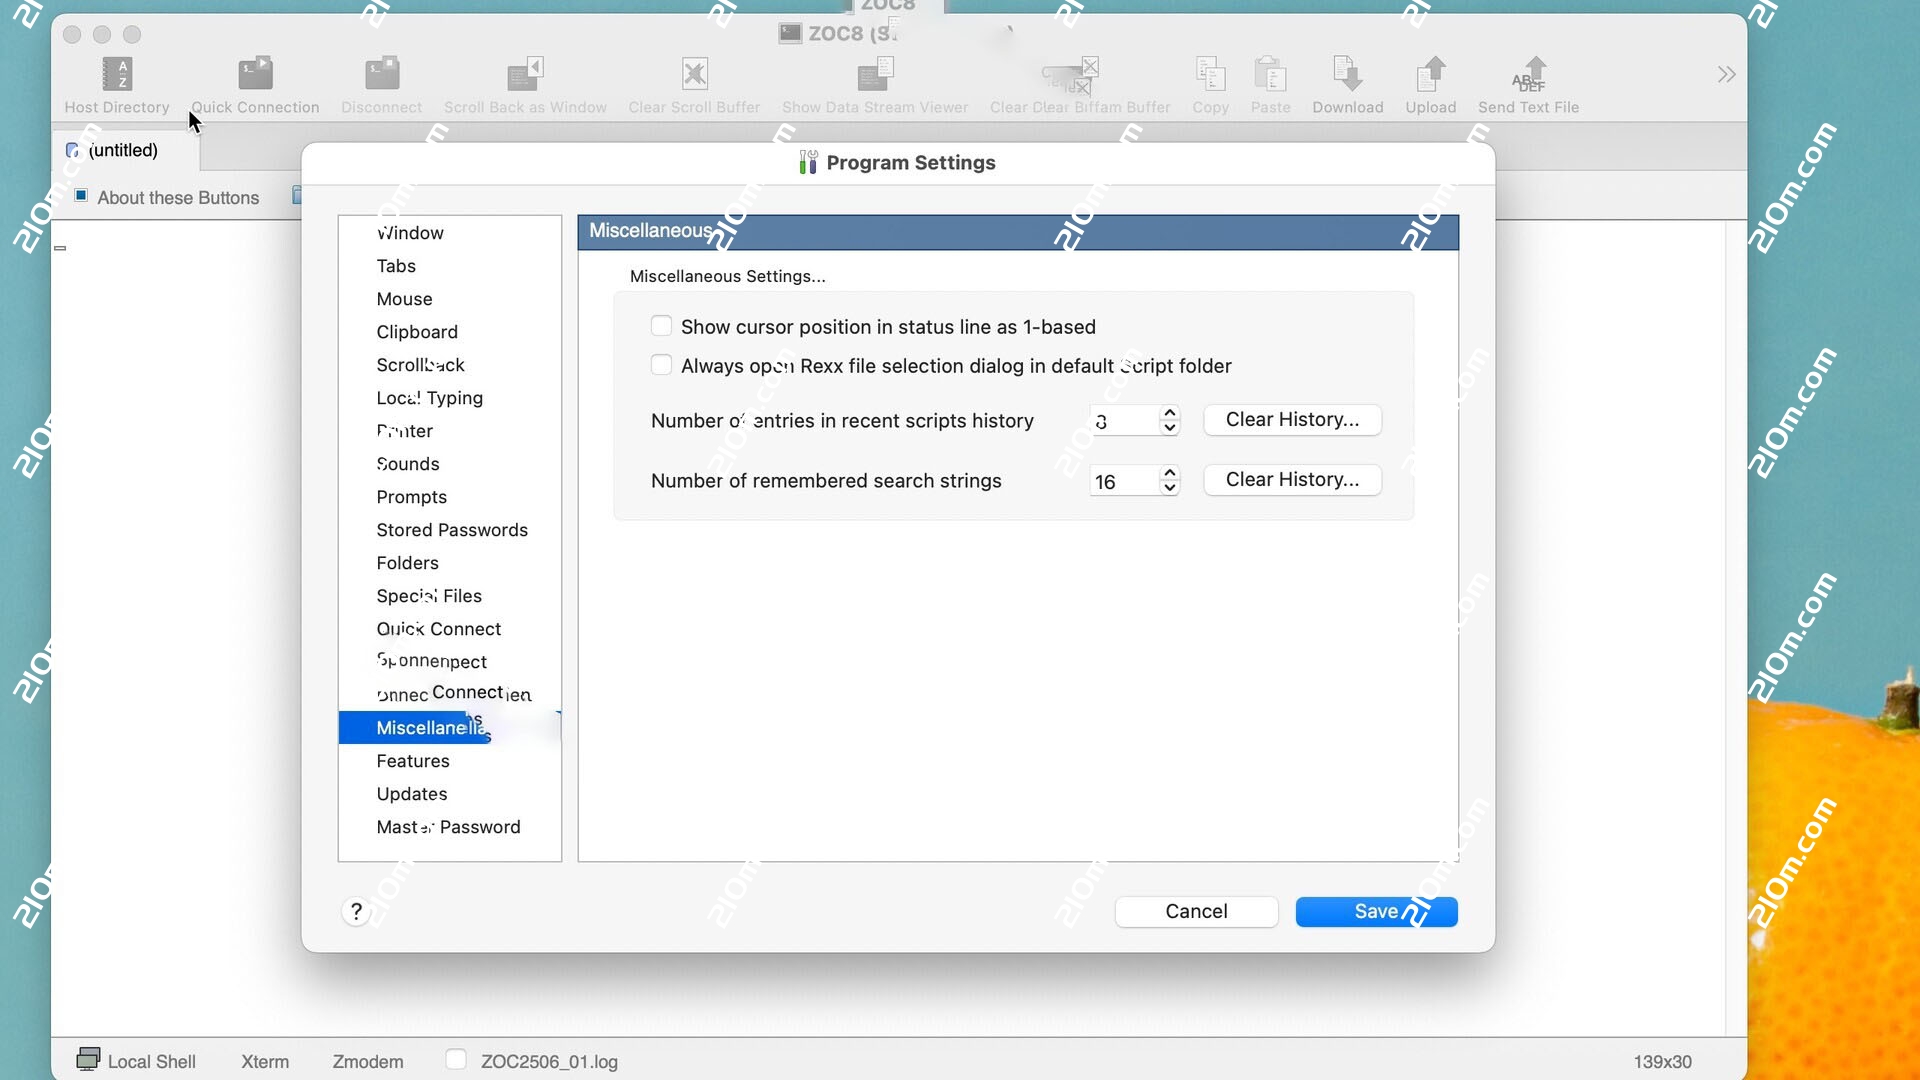The image size is (1920, 1080).
Task: Select the Stored Passwords category
Action: click(450, 530)
